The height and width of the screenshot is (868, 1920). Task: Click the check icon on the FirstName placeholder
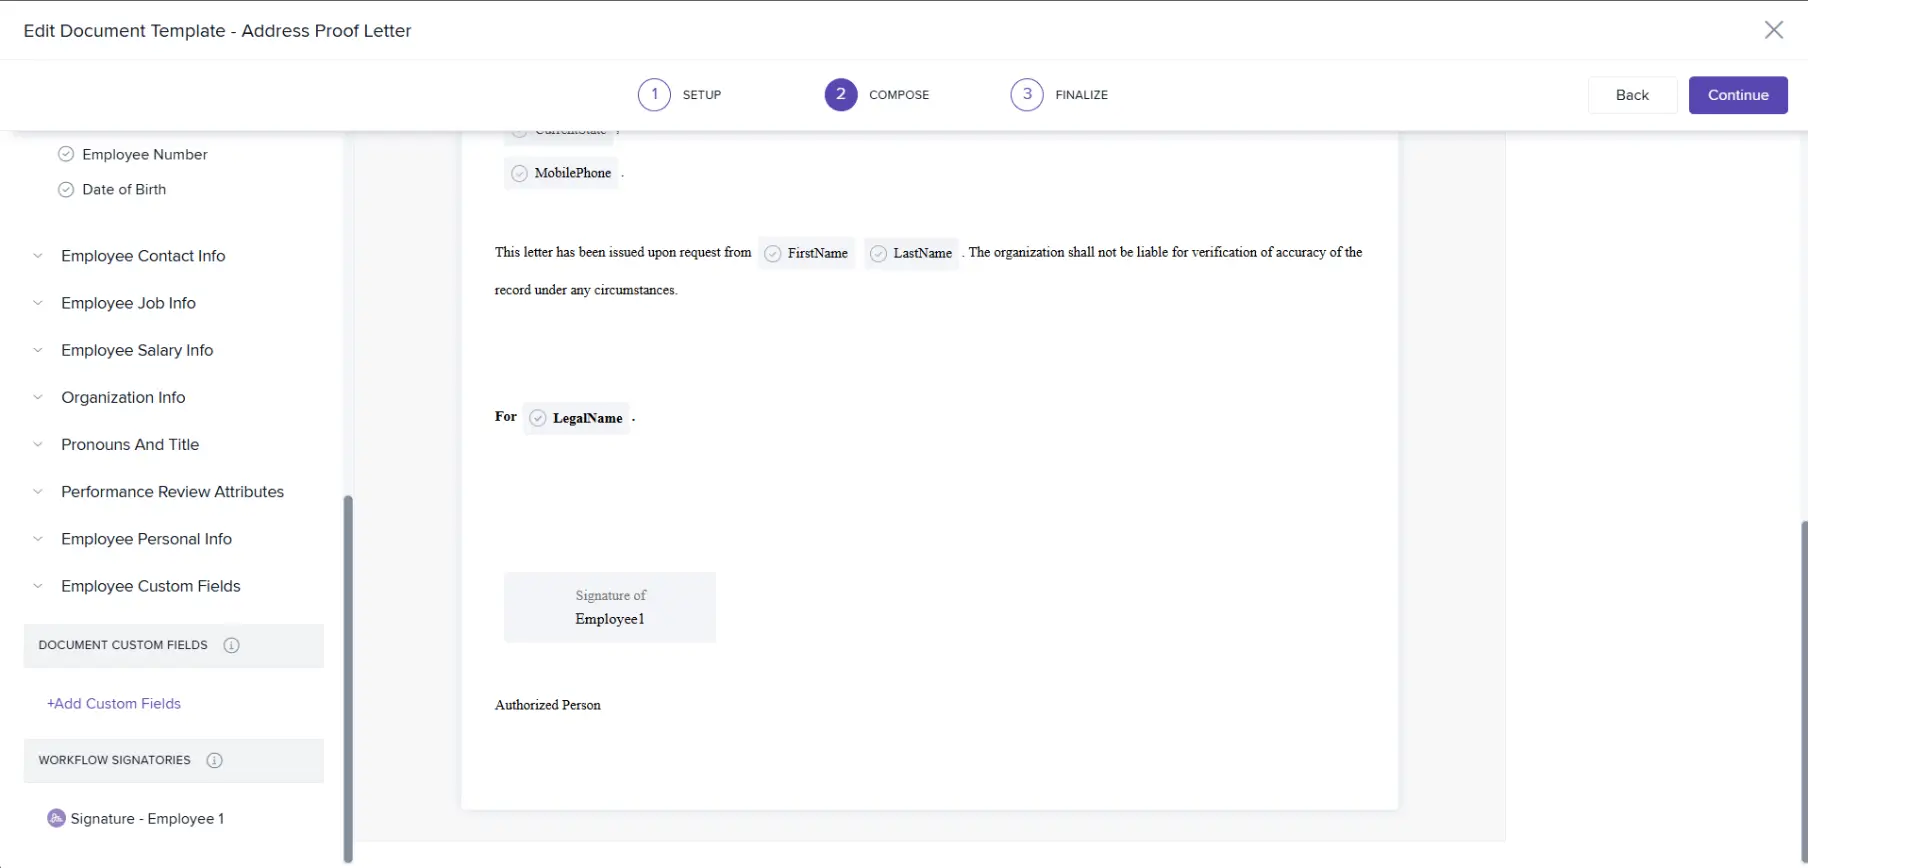tap(772, 254)
